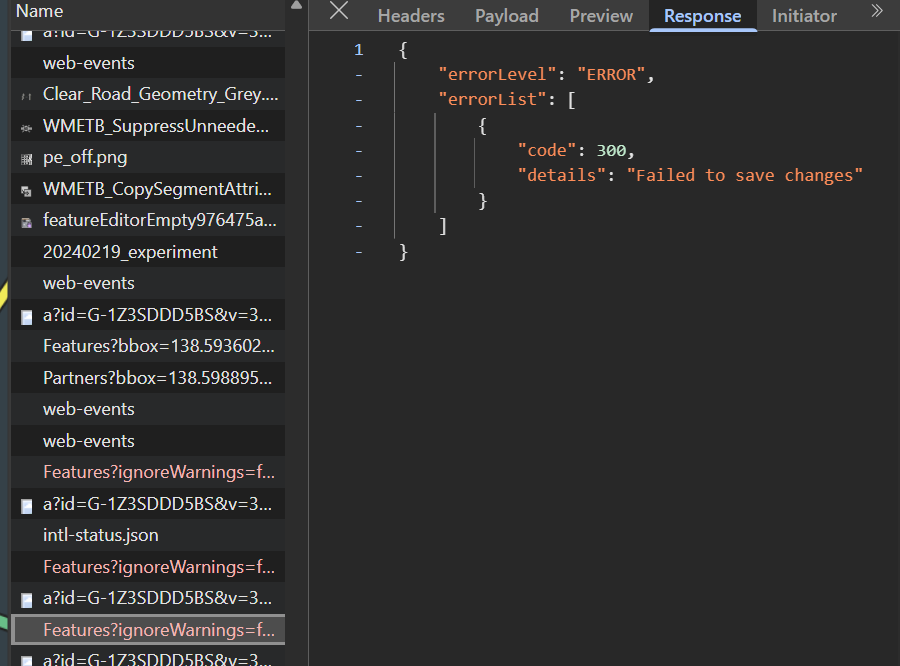Screen dimensions: 900x666
Task: Click the featureEditorEmpty file icon
Action: click(27, 221)
